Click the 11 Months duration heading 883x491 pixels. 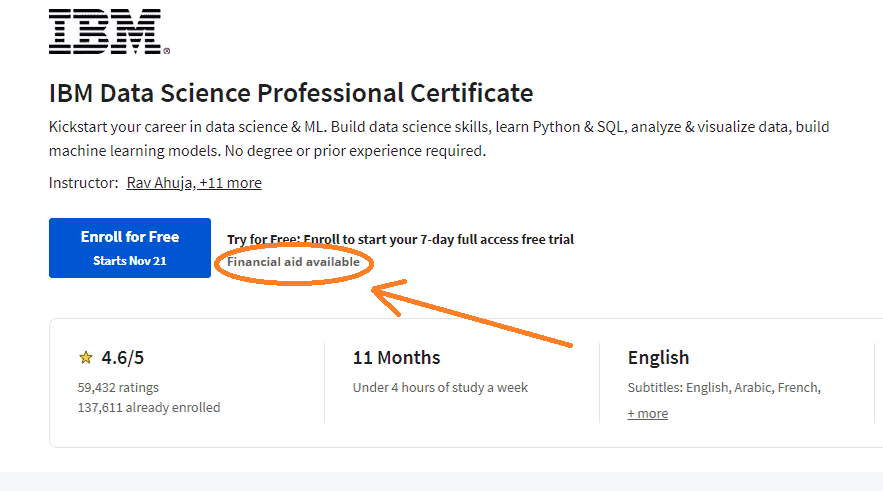[x=396, y=358]
